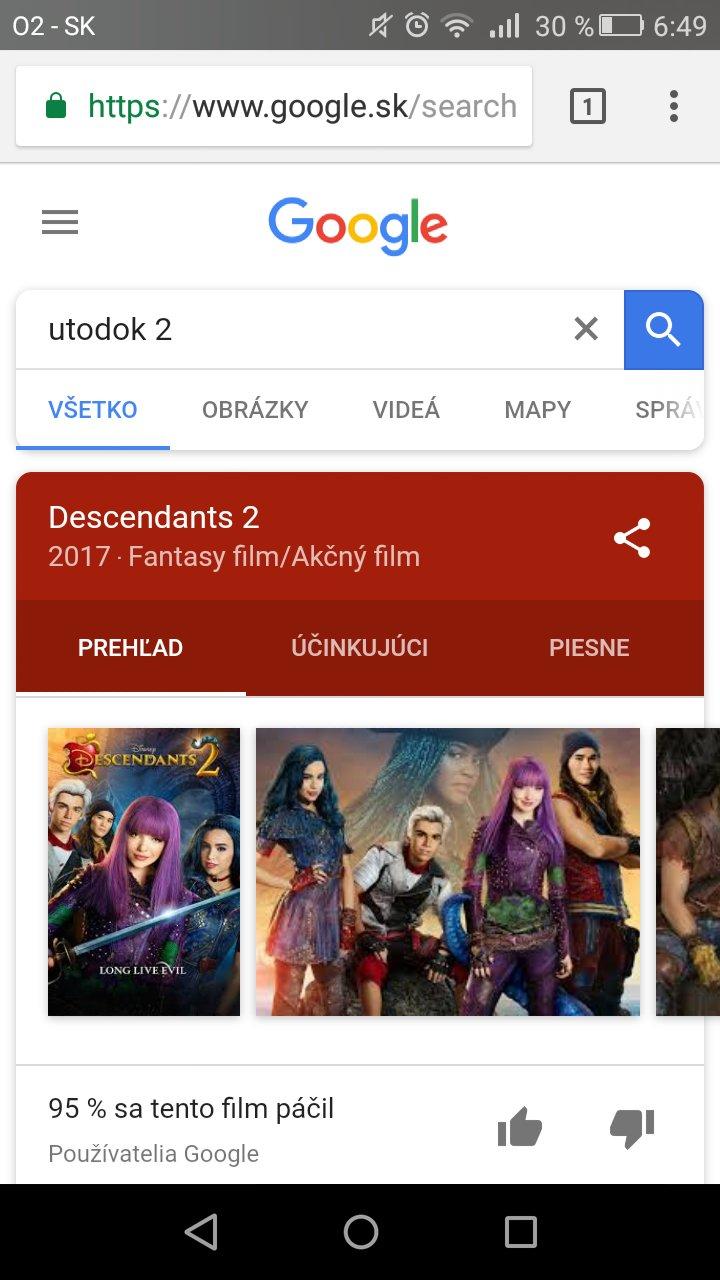The image size is (720, 1280).
Task: Open Chrome's three-dot overflow menu
Action: 674,106
